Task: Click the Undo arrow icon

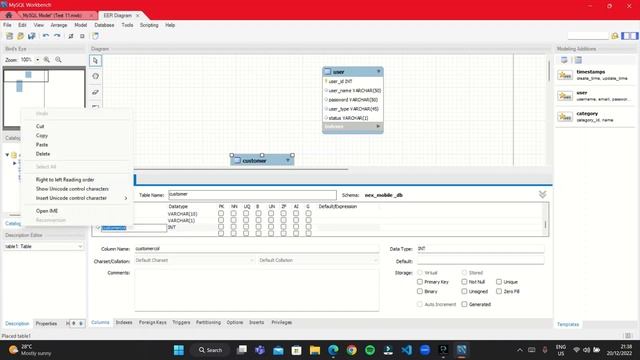Action: pos(46,36)
